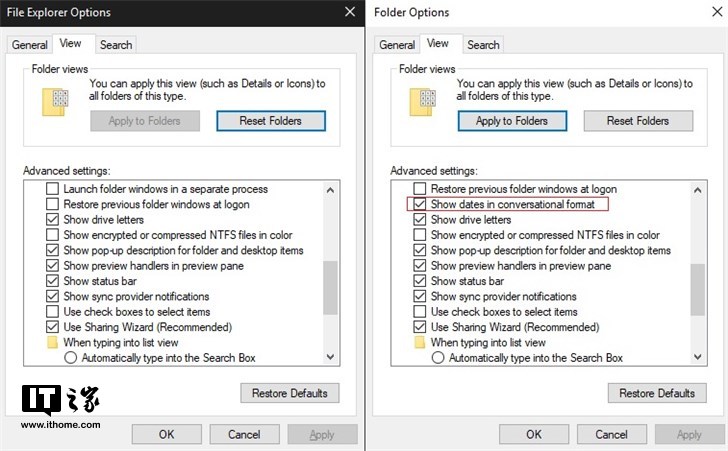Select 'Automatically type into the Search Box' in File Explorer Options
Viewport: 728px width, 451px height.
[71, 358]
